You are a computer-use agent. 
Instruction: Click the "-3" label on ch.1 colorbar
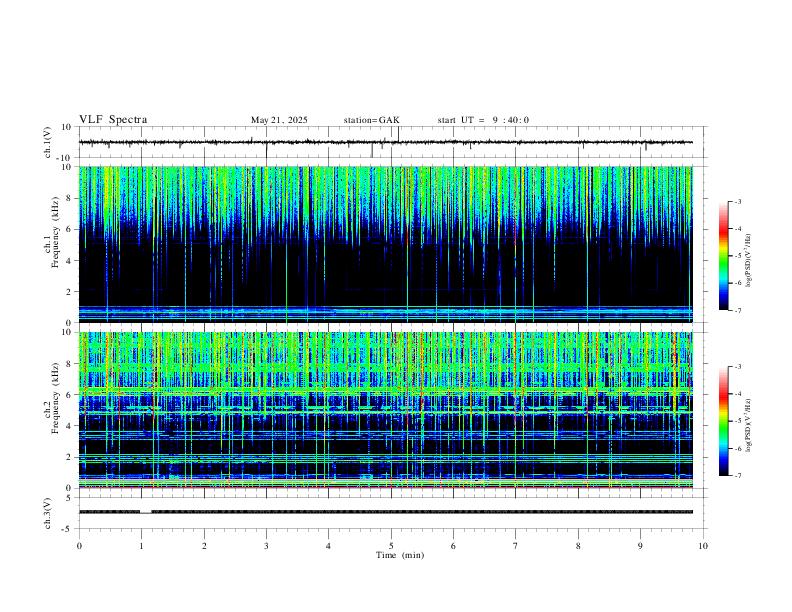tap(738, 201)
